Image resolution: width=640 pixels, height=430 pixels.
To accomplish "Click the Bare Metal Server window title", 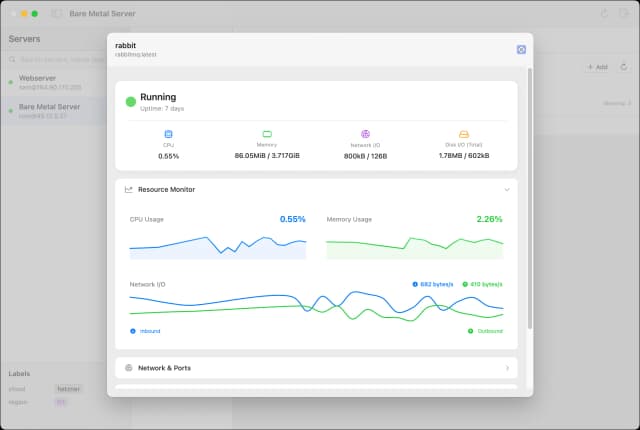I will [102, 13].
